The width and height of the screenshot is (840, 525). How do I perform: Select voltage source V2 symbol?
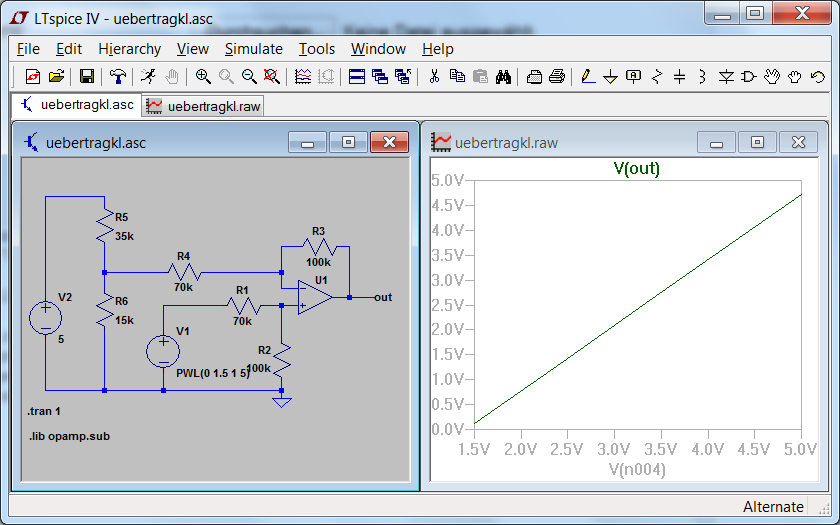(46, 318)
